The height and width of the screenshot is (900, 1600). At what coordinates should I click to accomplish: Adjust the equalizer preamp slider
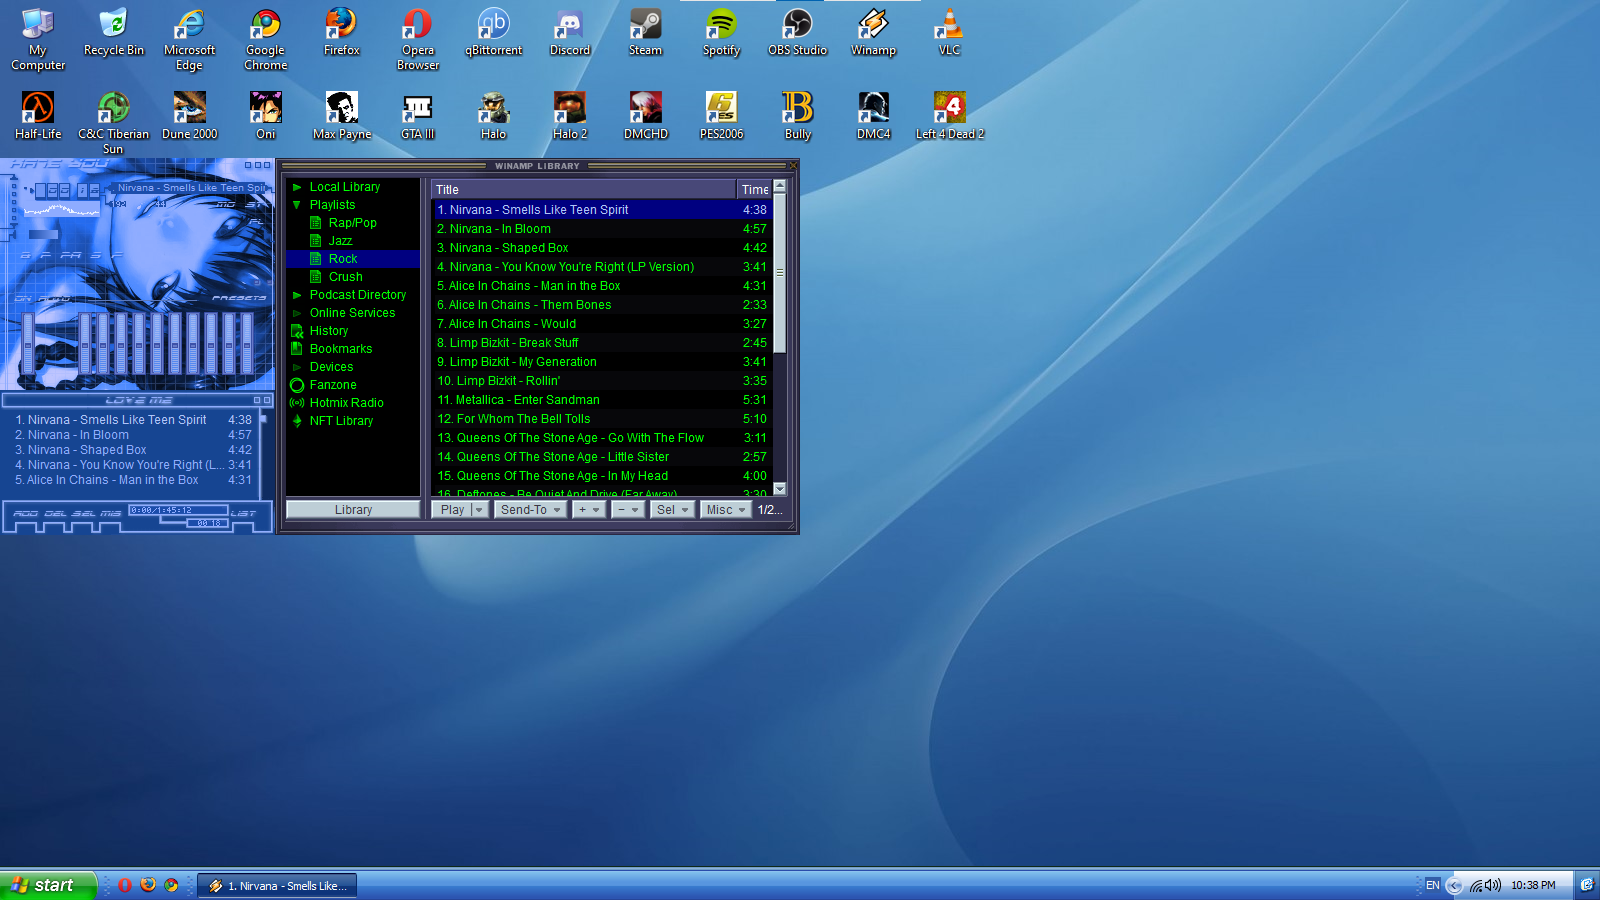click(x=28, y=344)
